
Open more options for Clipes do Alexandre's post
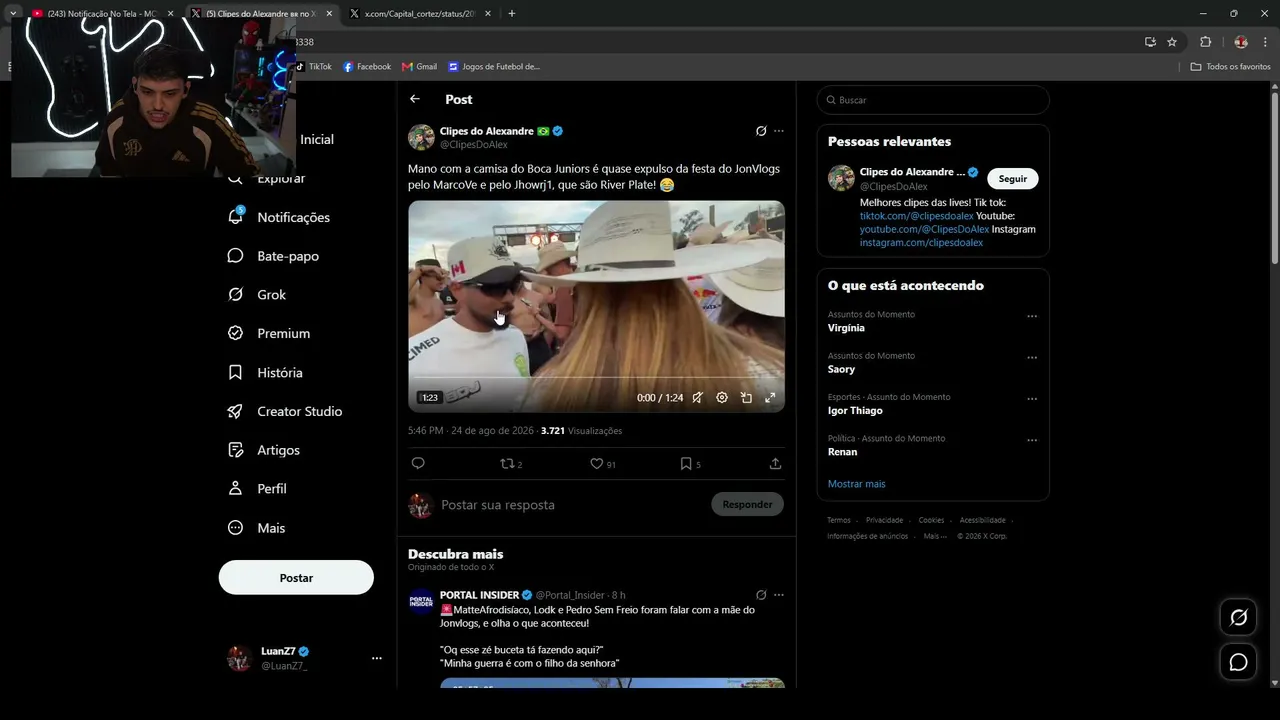pyautogui.click(x=779, y=131)
